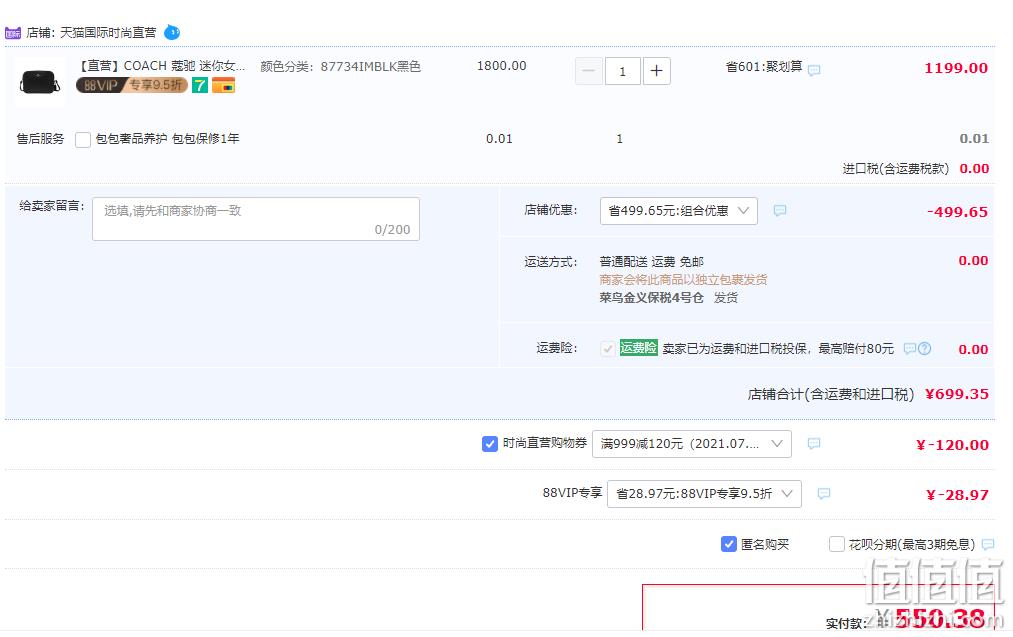The width and height of the screenshot is (1013, 637).
Task: Click the 店铺: 天猫国际时尚直营 store name
Action: (91, 32)
